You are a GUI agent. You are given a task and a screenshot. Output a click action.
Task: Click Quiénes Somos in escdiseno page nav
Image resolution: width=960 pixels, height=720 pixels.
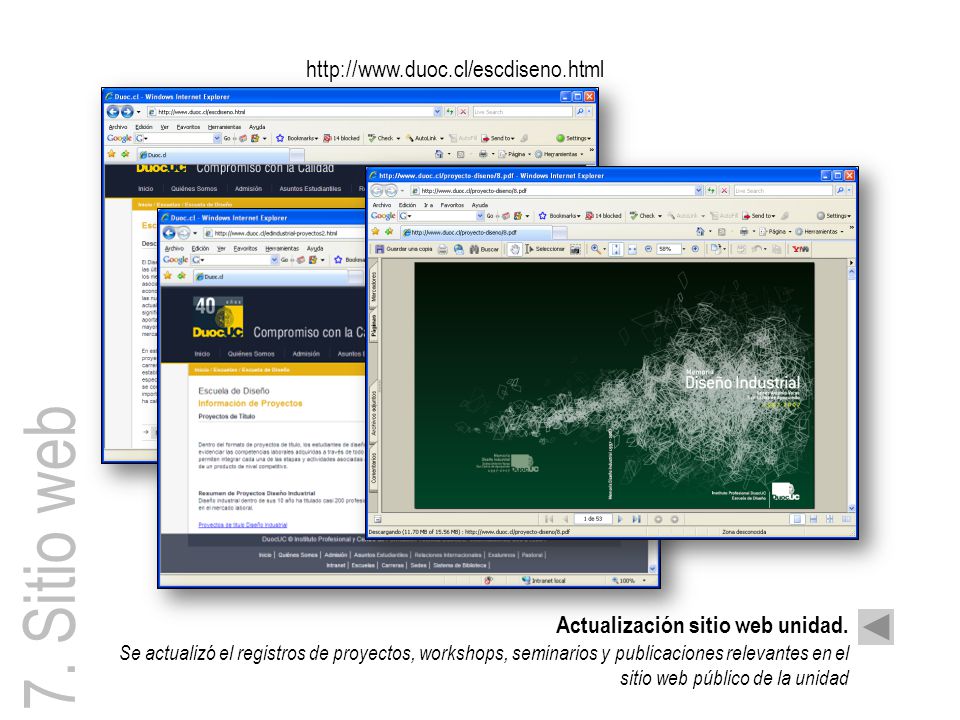[x=194, y=189]
